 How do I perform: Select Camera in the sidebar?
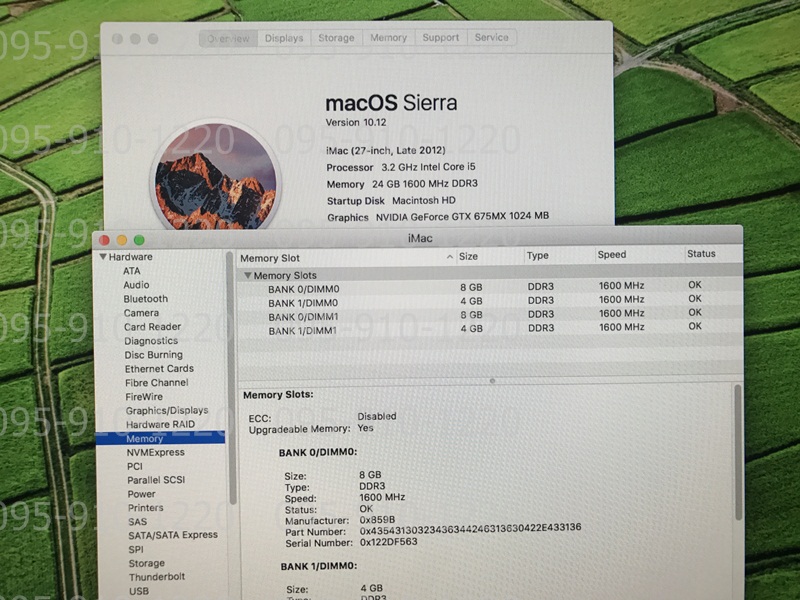click(141, 313)
